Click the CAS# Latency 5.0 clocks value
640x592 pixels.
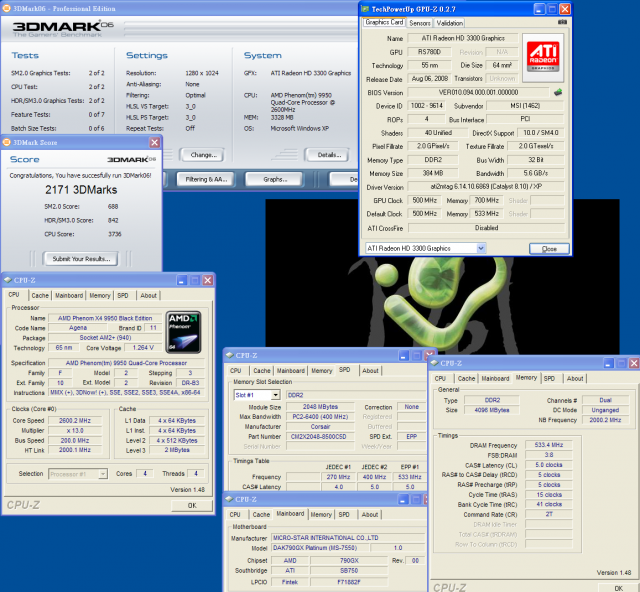[x=549, y=465]
